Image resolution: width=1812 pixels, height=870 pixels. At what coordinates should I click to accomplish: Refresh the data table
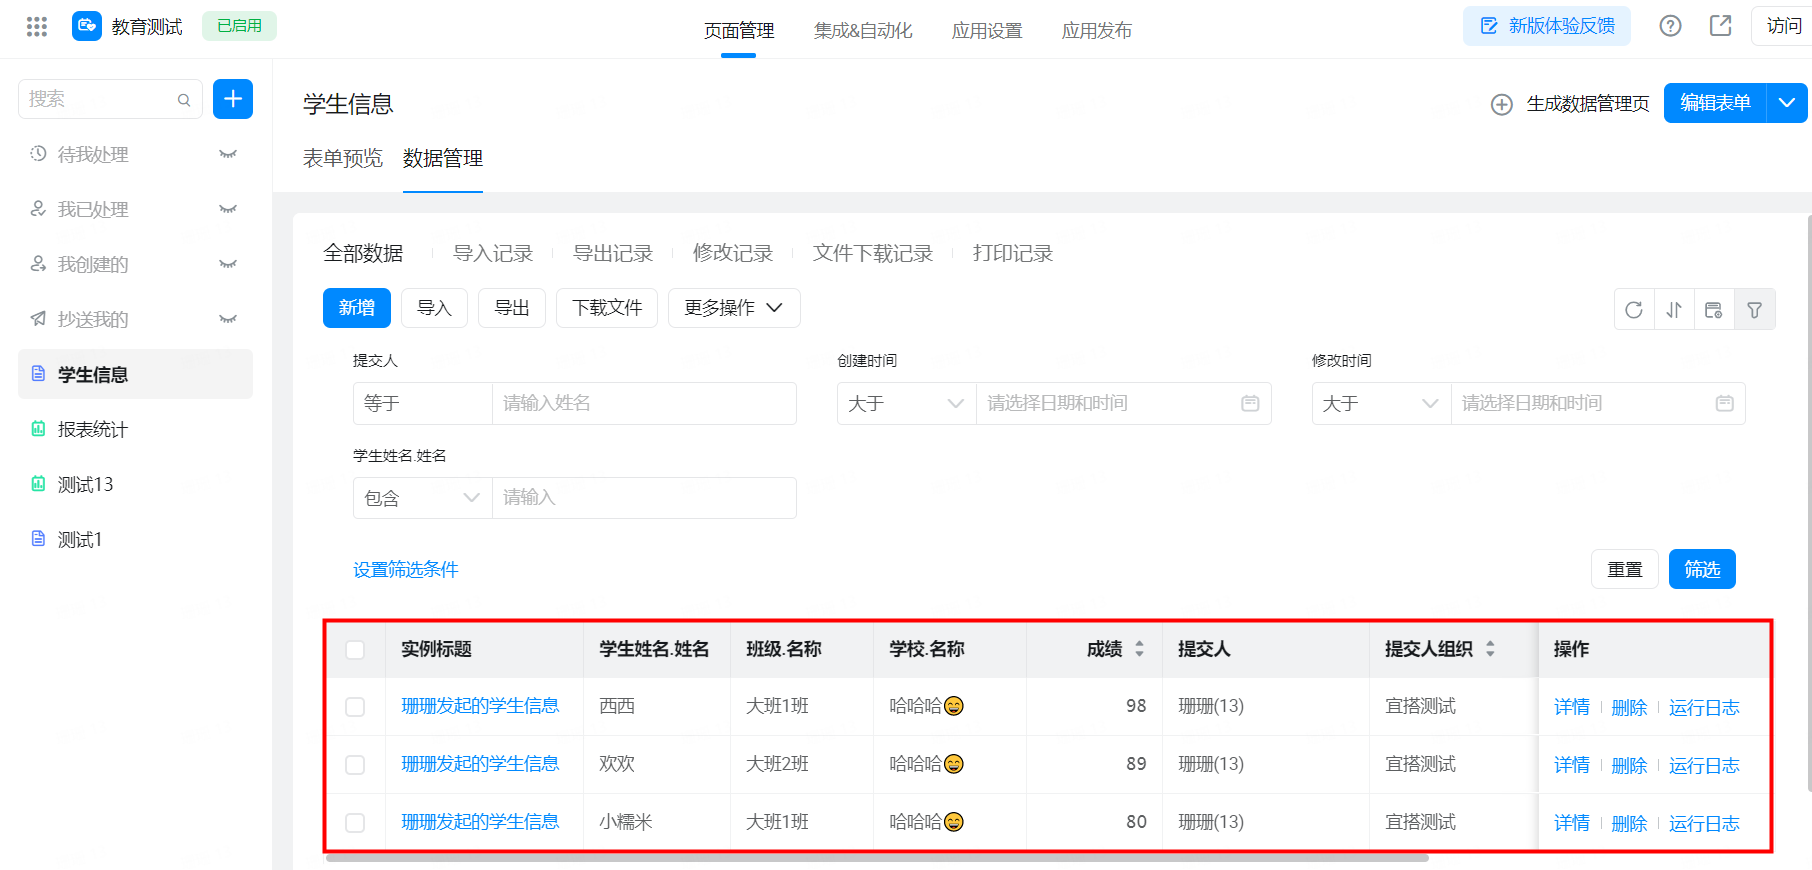tap(1634, 310)
